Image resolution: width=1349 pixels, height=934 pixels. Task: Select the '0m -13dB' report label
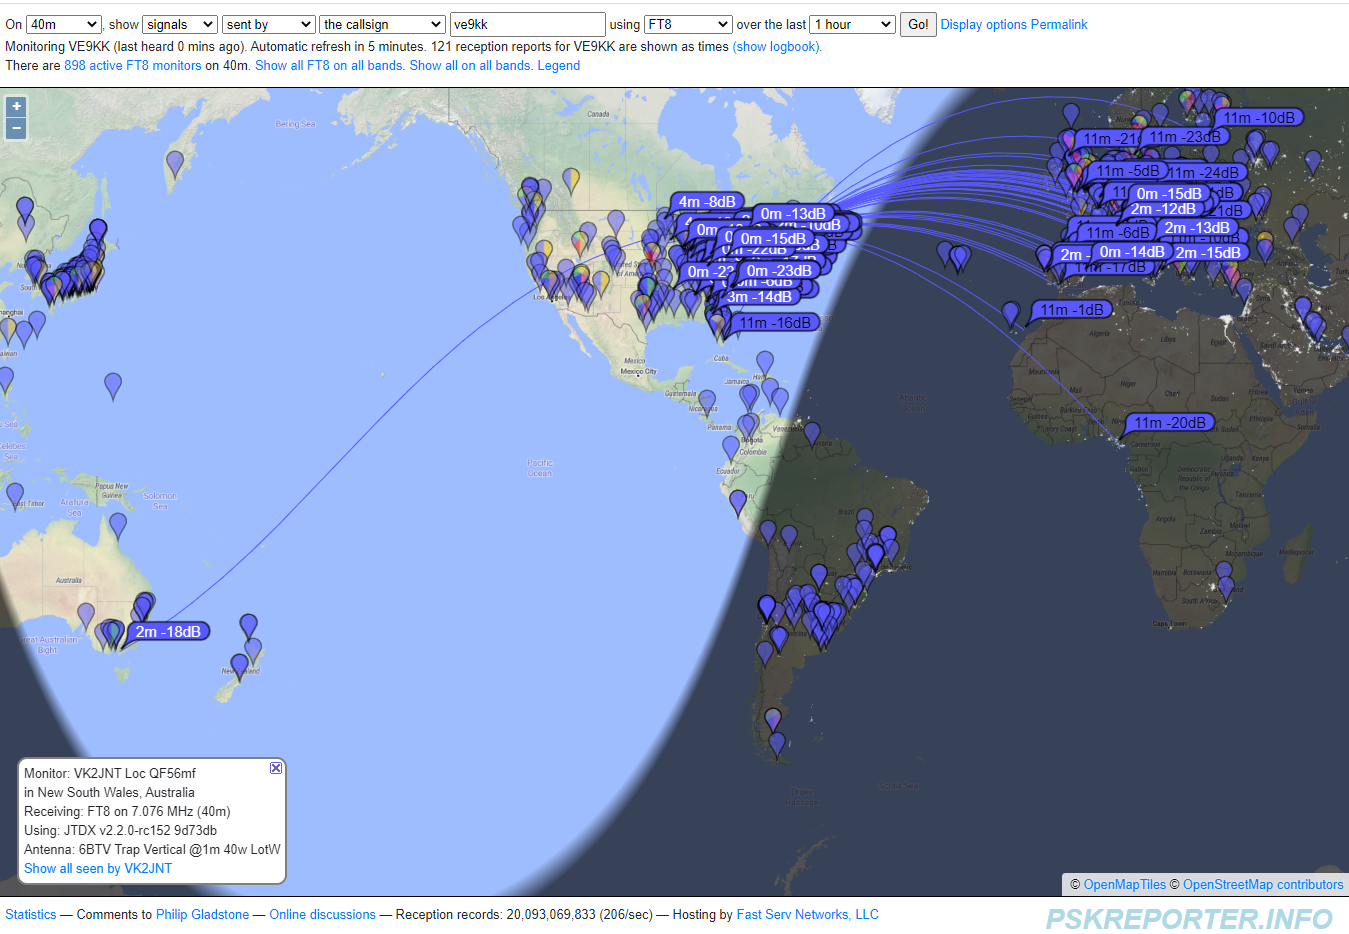click(x=793, y=214)
